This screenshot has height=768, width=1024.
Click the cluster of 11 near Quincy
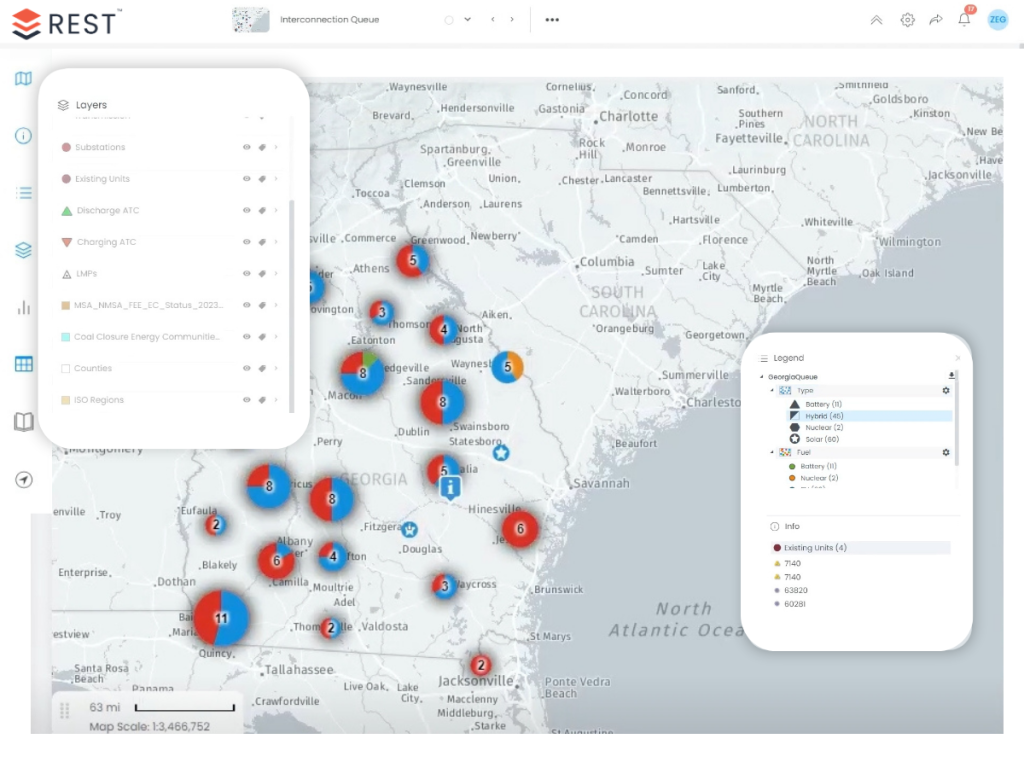click(221, 618)
